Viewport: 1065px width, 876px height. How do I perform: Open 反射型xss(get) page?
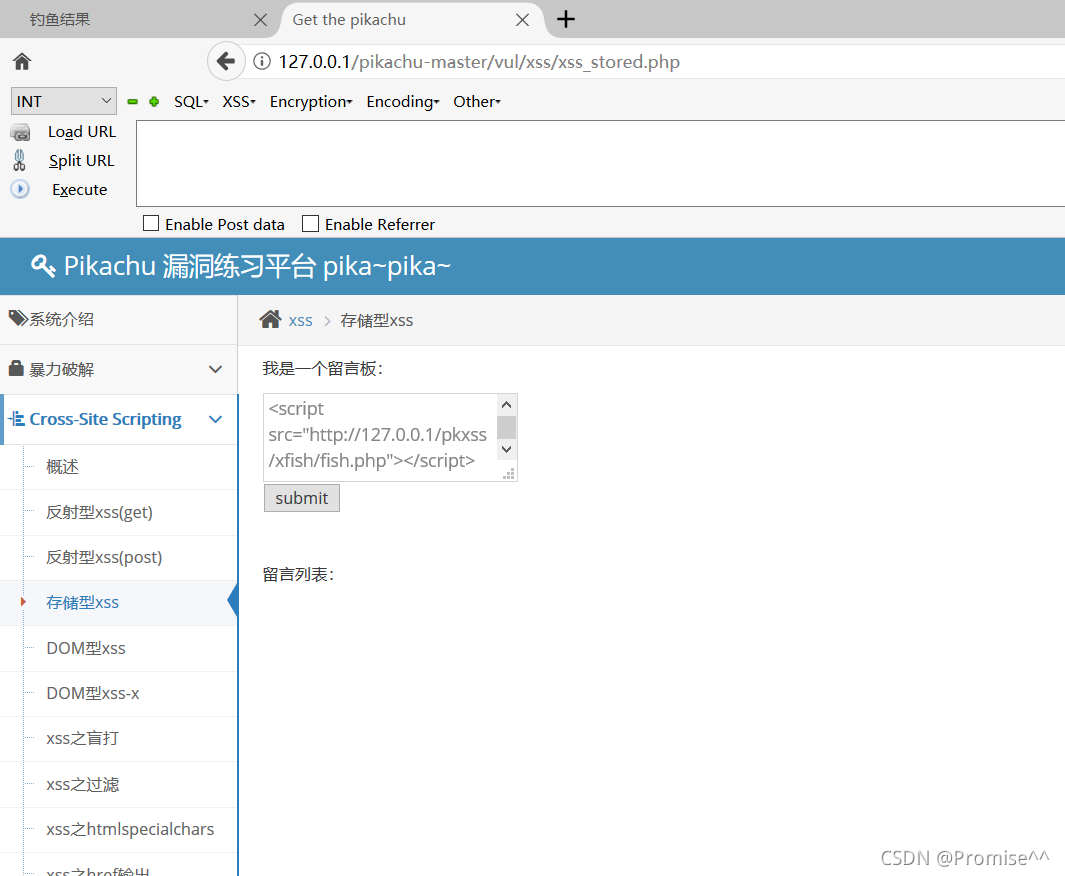click(99, 512)
